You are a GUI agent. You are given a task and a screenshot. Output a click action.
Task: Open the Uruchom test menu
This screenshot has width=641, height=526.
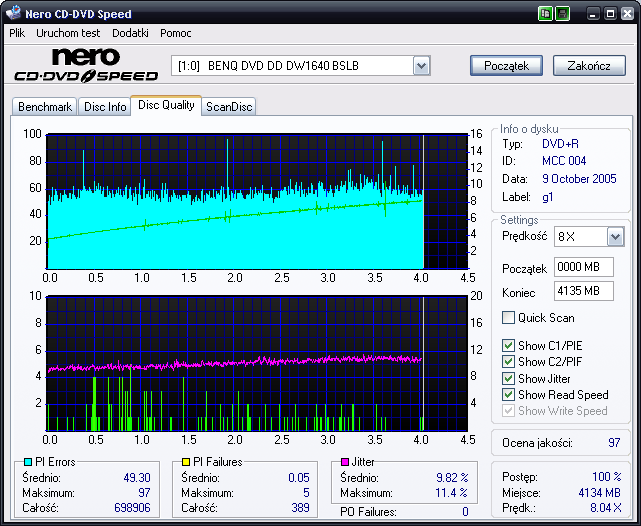pos(68,33)
